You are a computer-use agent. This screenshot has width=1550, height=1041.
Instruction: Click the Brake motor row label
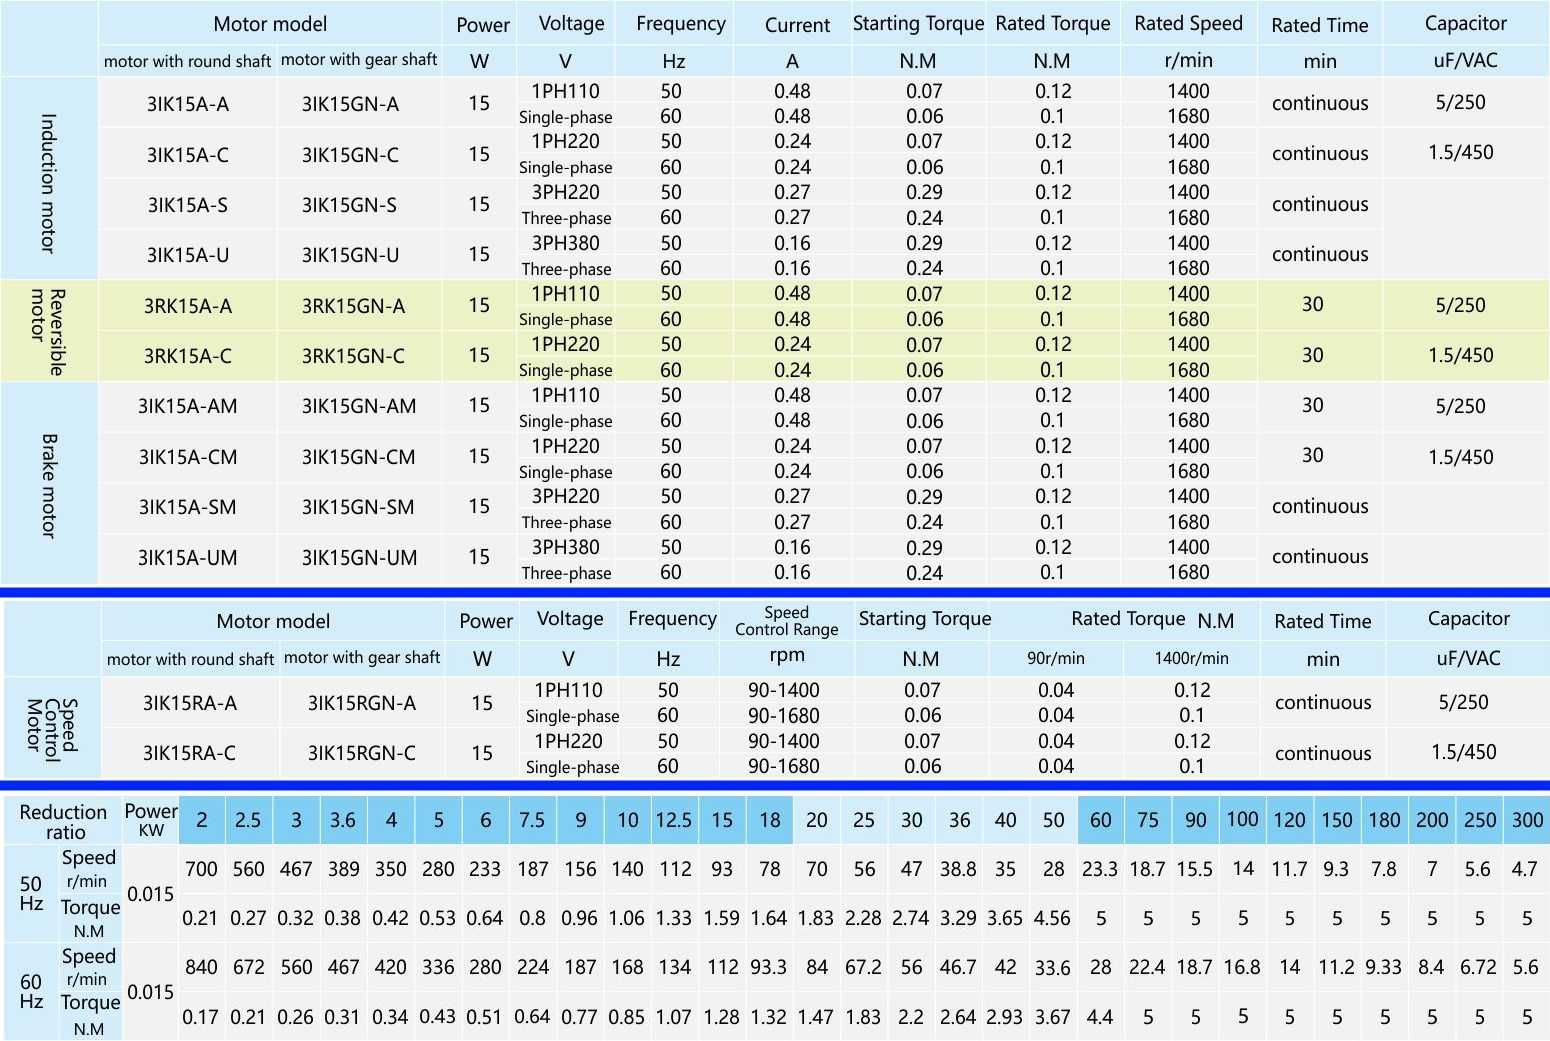point(48,485)
